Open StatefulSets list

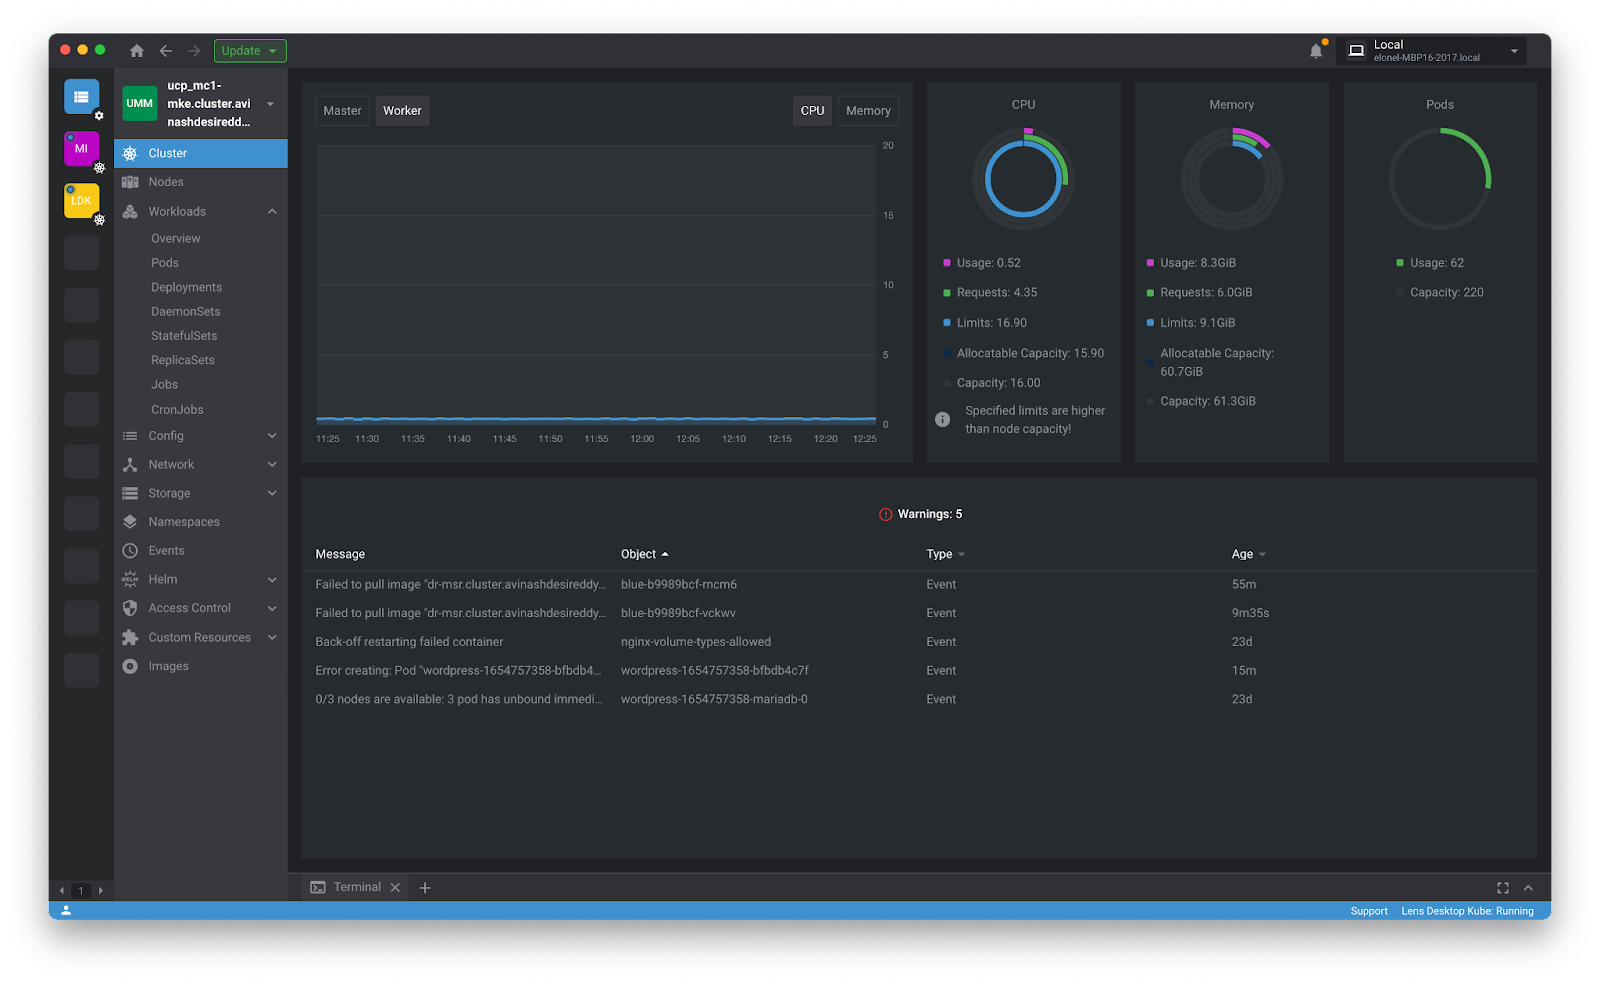[x=184, y=336]
